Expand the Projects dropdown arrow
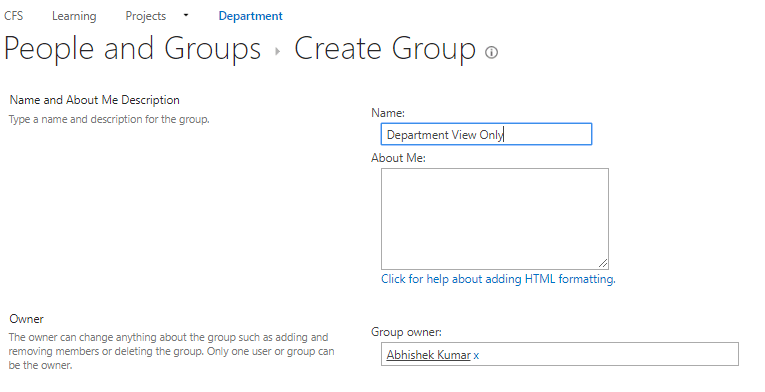The image size is (765, 392). pyautogui.click(x=186, y=16)
